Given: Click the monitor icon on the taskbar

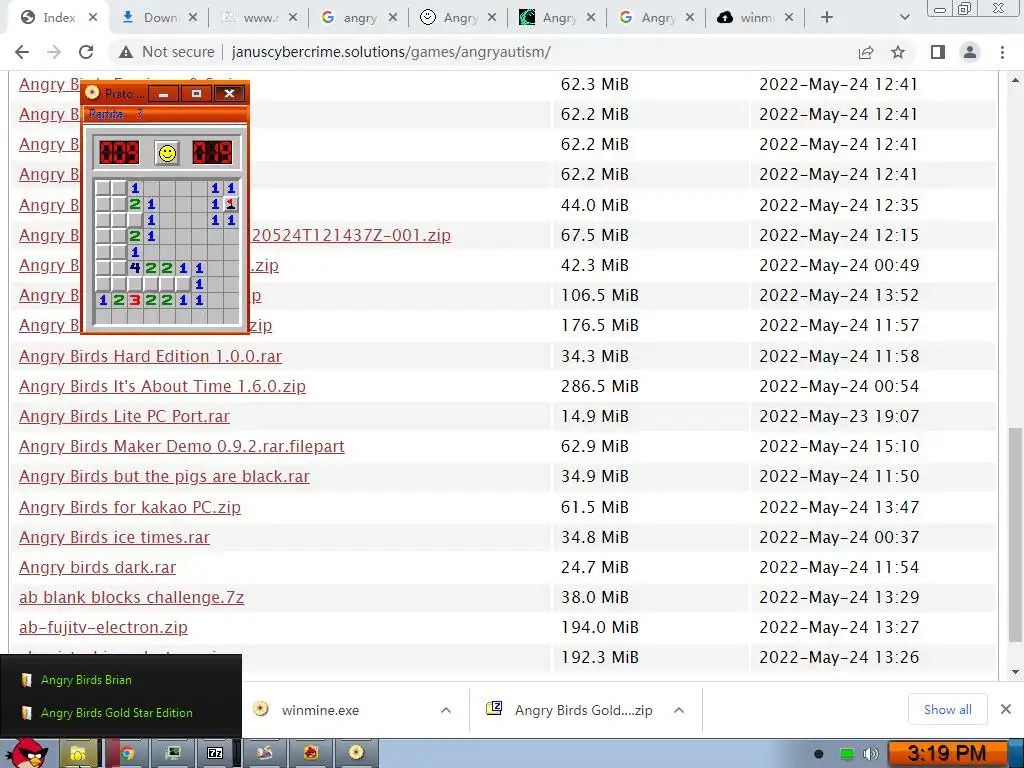Looking at the screenshot, I should [x=173, y=754].
